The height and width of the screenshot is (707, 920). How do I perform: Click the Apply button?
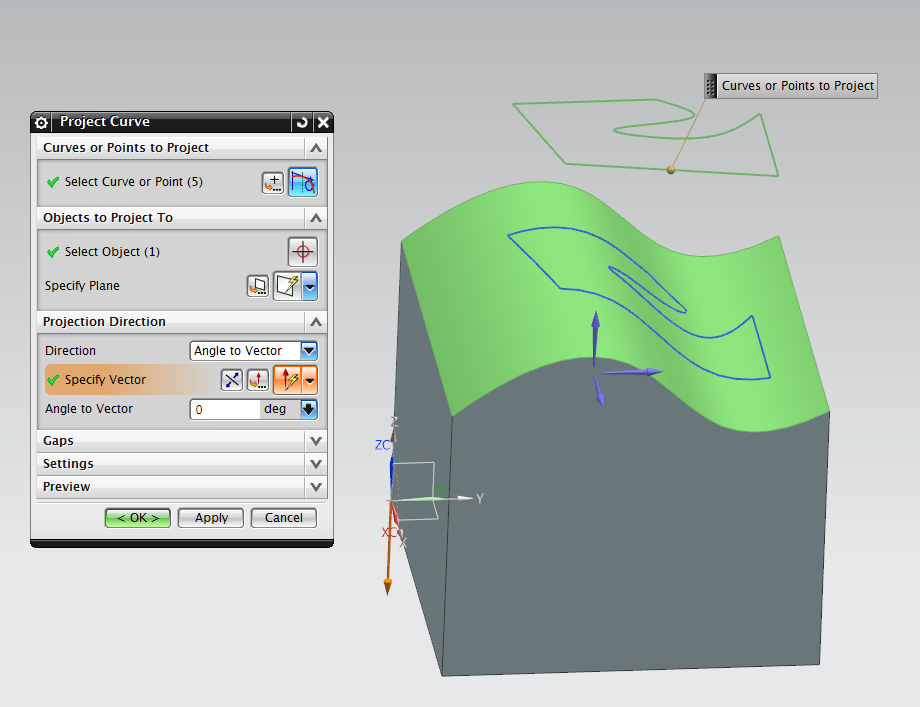point(211,518)
